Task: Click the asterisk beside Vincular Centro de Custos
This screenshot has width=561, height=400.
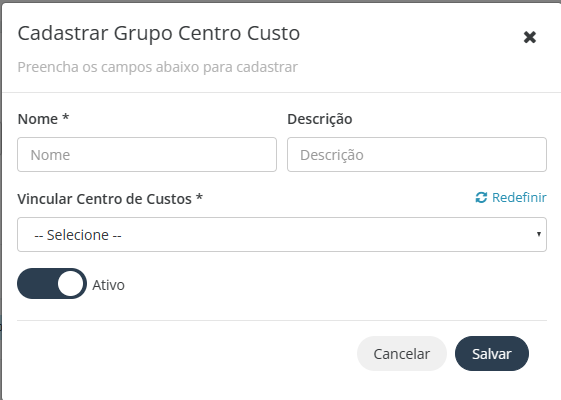Action: (199, 197)
